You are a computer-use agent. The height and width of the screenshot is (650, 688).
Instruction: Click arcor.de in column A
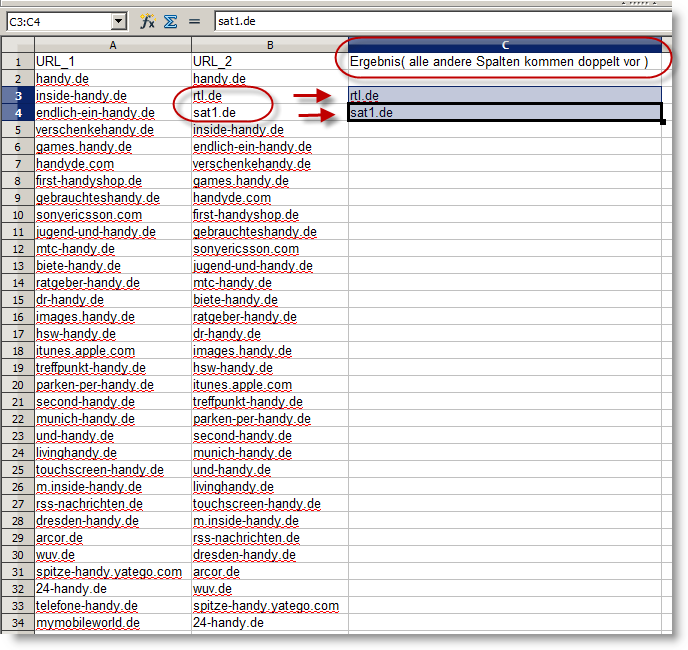pyautogui.click(x=113, y=538)
